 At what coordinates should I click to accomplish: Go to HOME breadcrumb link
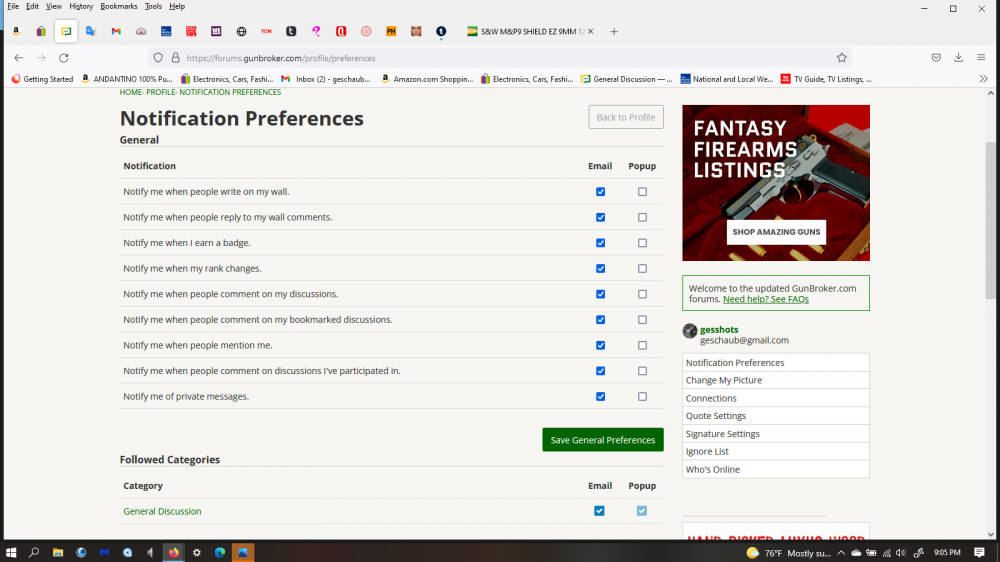pyautogui.click(x=131, y=92)
